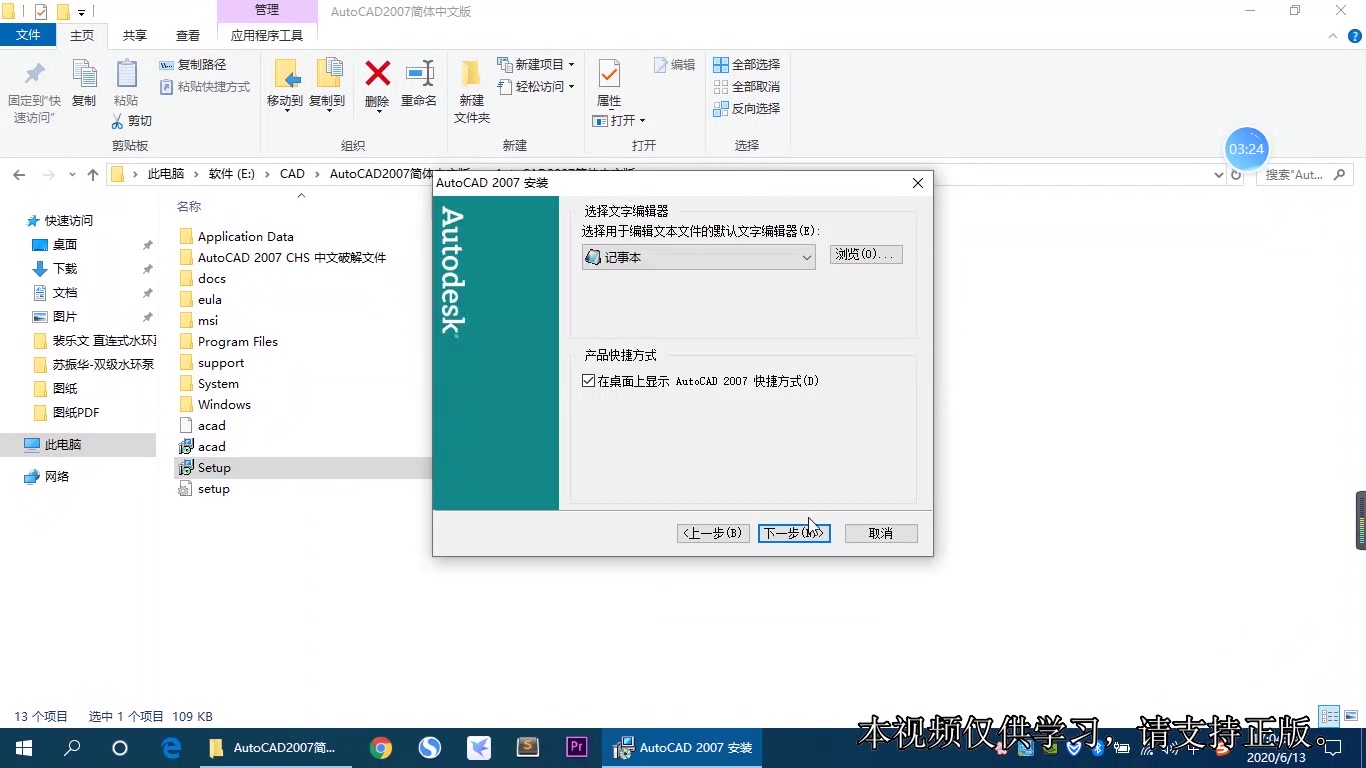Image resolution: width=1366 pixels, height=768 pixels.
Task: Click the 上一步 Back button
Action: (713, 533)
